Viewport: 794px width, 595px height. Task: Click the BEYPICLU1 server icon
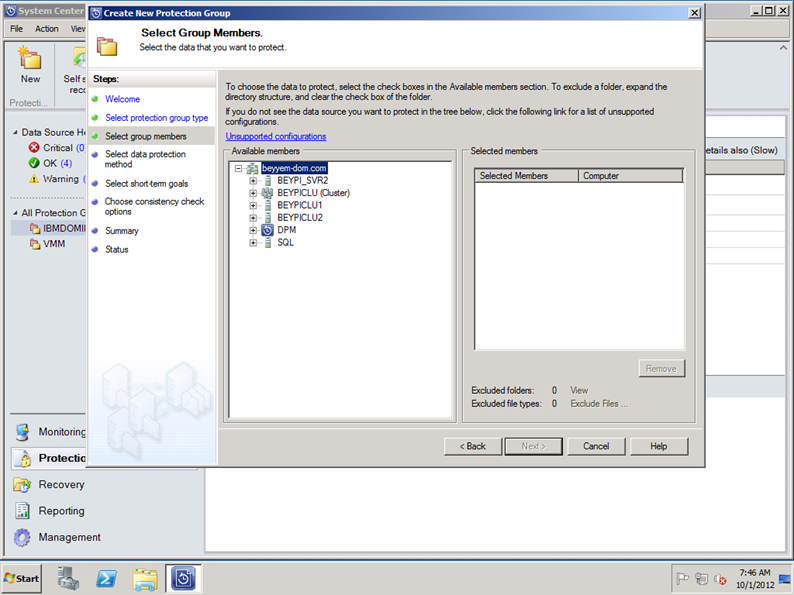click(267, 205)
